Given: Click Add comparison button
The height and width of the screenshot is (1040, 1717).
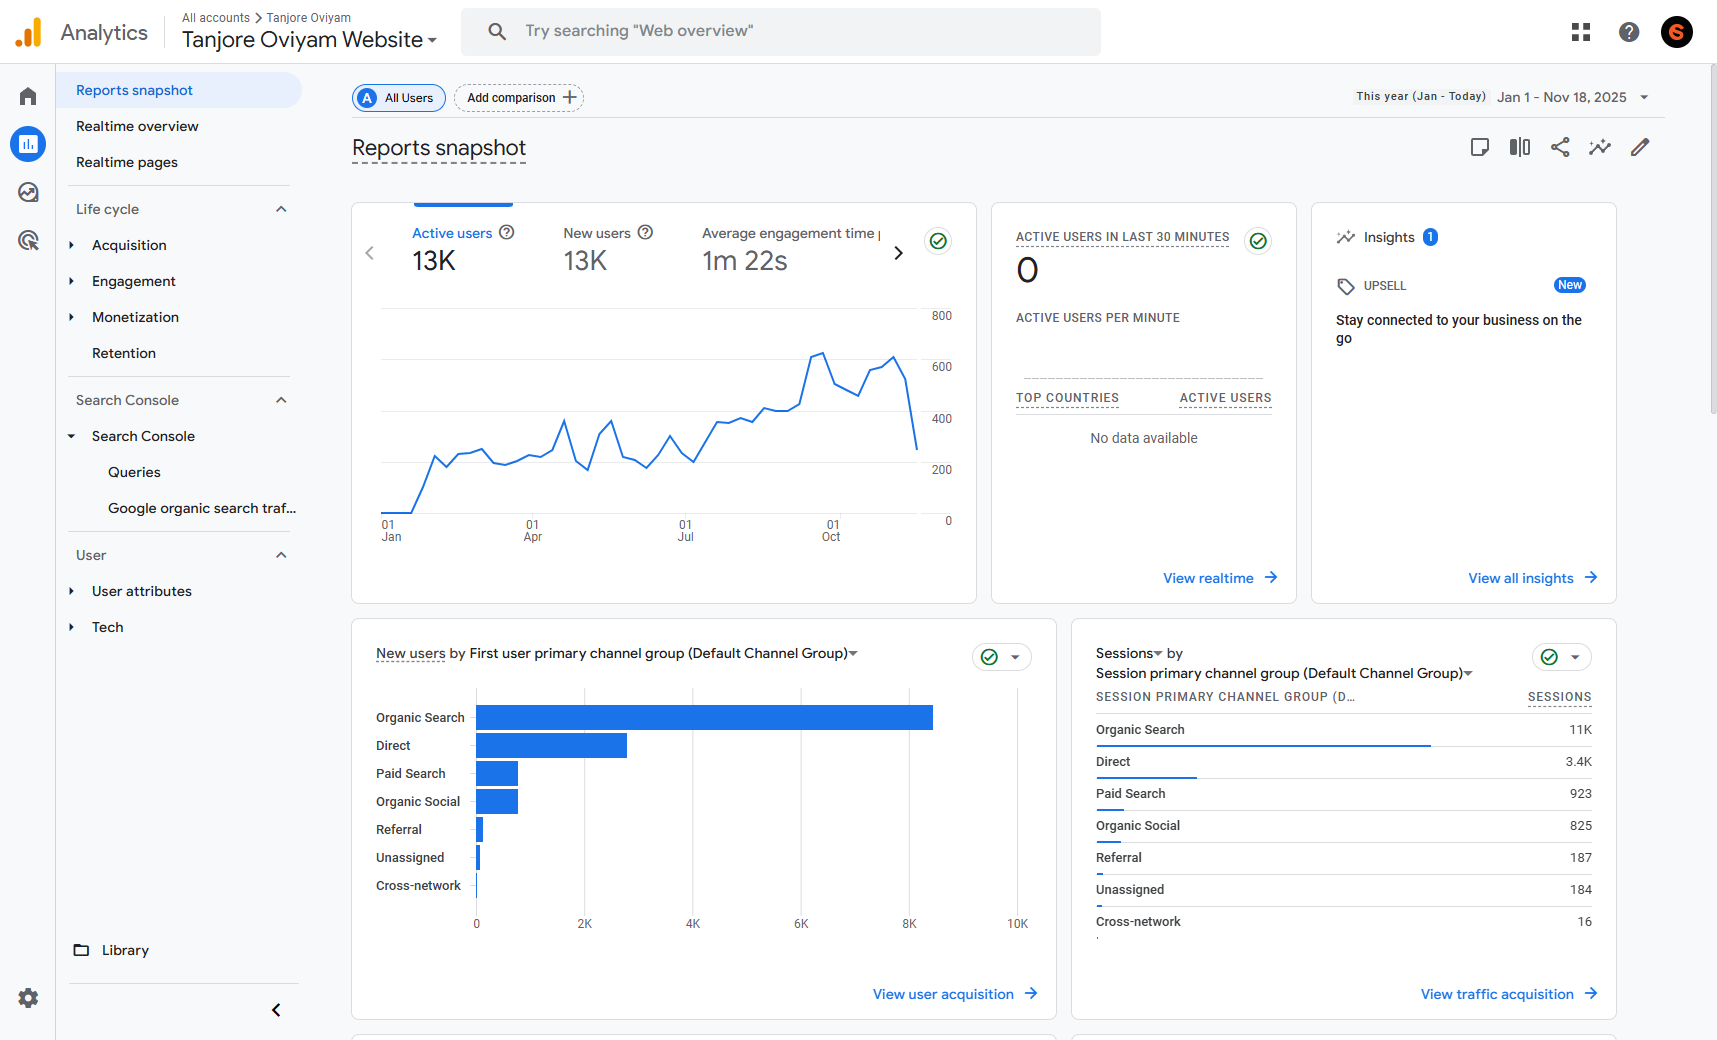Looking at the screenshot, I should pyautogui.click(x=519, y=98).
